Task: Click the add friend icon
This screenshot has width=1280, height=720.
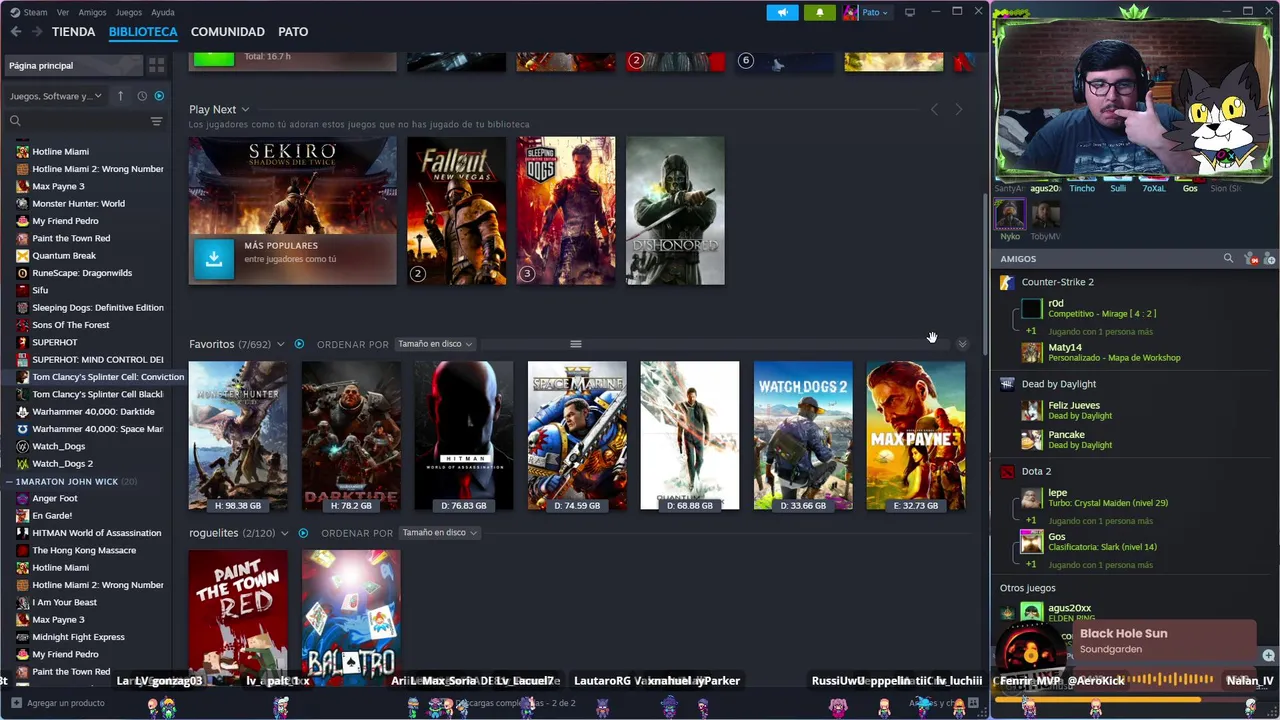Action: (x=1270, y=258)
